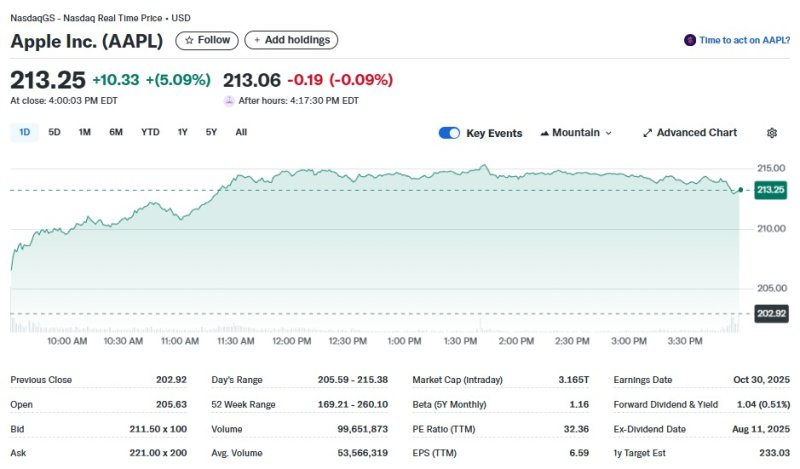800x469 pixels.
Task: Open chart settings gear icon
Action: [771, 133]
